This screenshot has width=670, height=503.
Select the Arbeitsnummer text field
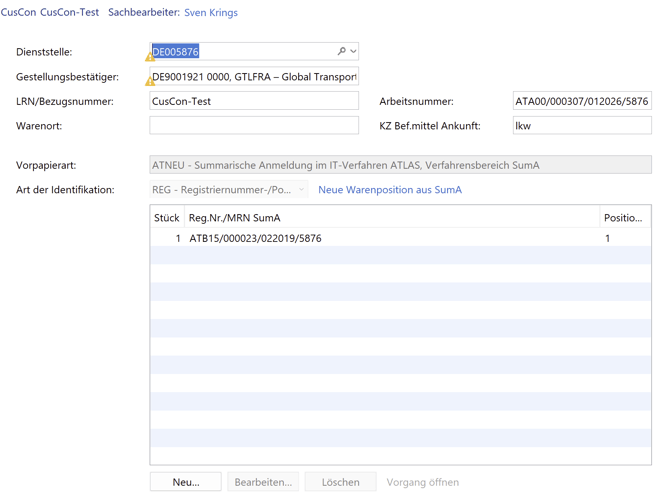click(581, 101)
